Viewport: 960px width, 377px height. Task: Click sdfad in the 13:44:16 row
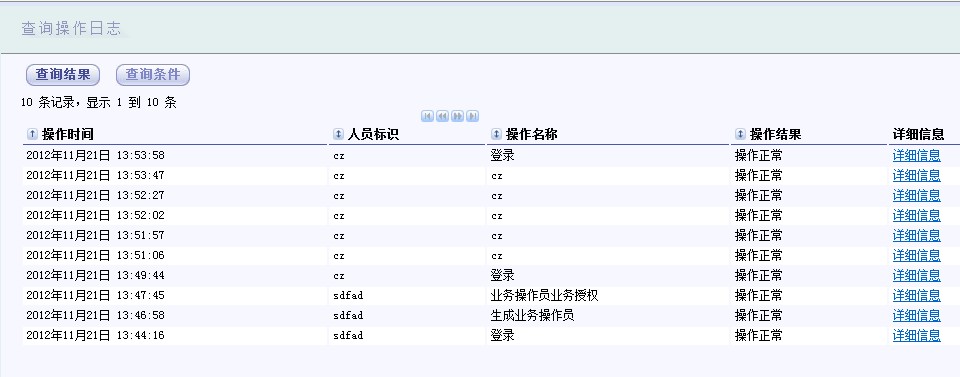tap(348, 335)
